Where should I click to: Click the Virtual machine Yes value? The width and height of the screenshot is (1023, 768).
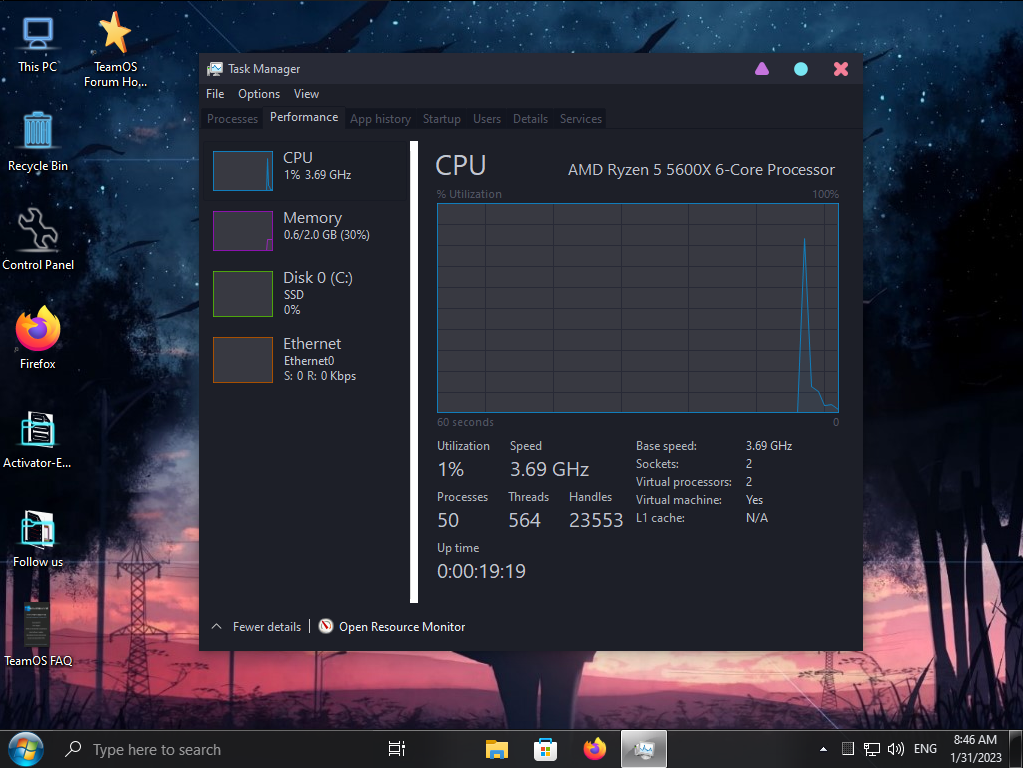pyautogui.click(x=754, y=500)
